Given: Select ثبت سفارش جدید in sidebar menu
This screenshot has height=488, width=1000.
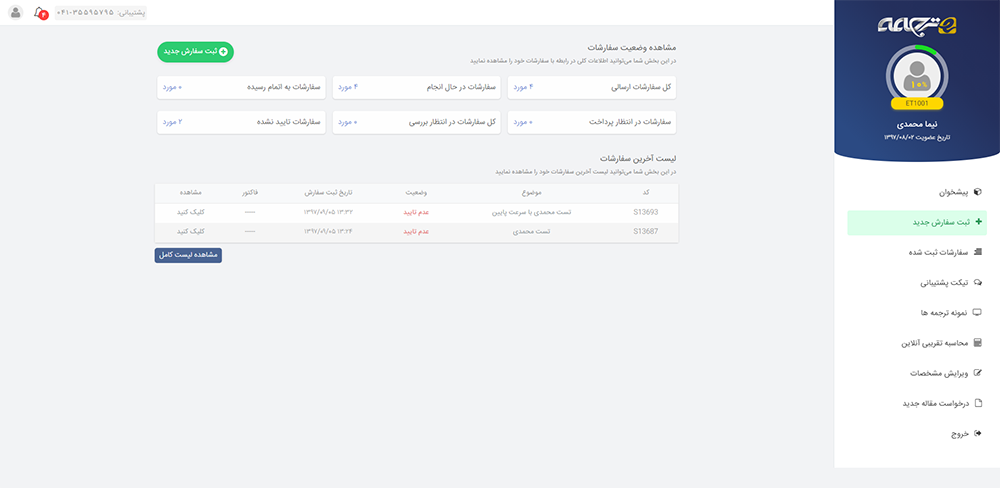Looking at the screenshot, I should [x=916, y=223].
